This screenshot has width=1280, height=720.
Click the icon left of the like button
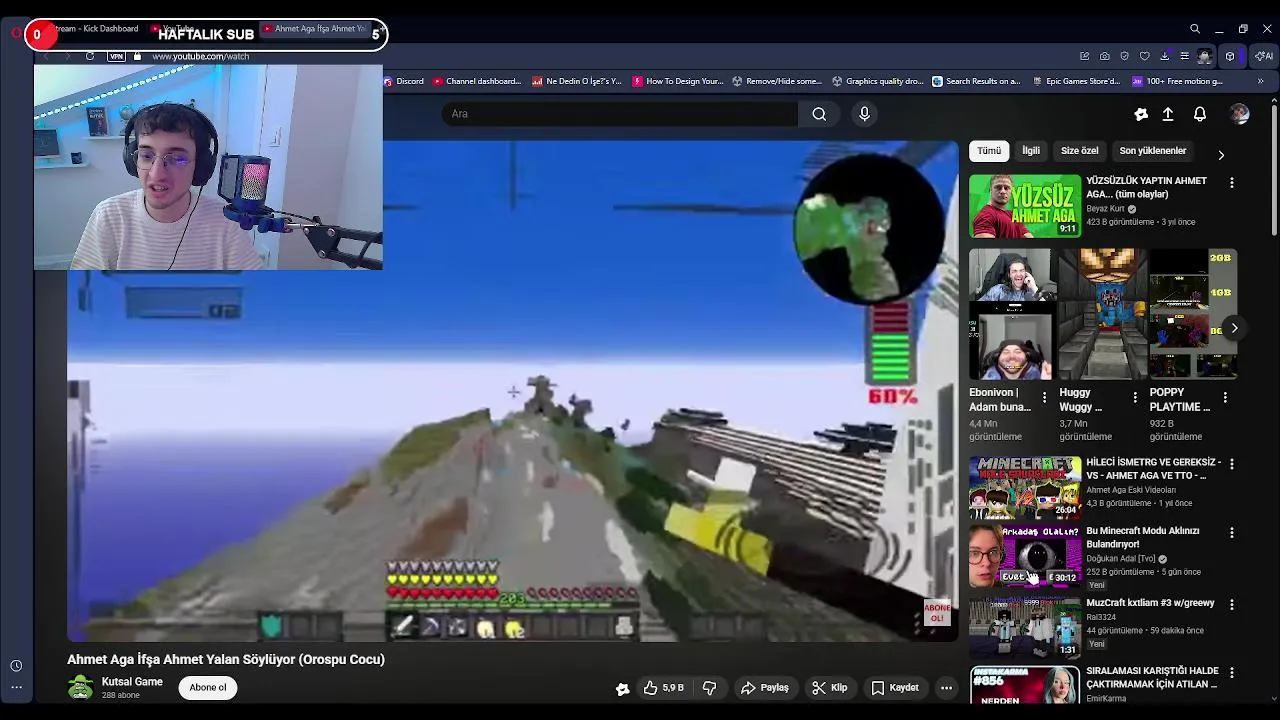point(623,688)
